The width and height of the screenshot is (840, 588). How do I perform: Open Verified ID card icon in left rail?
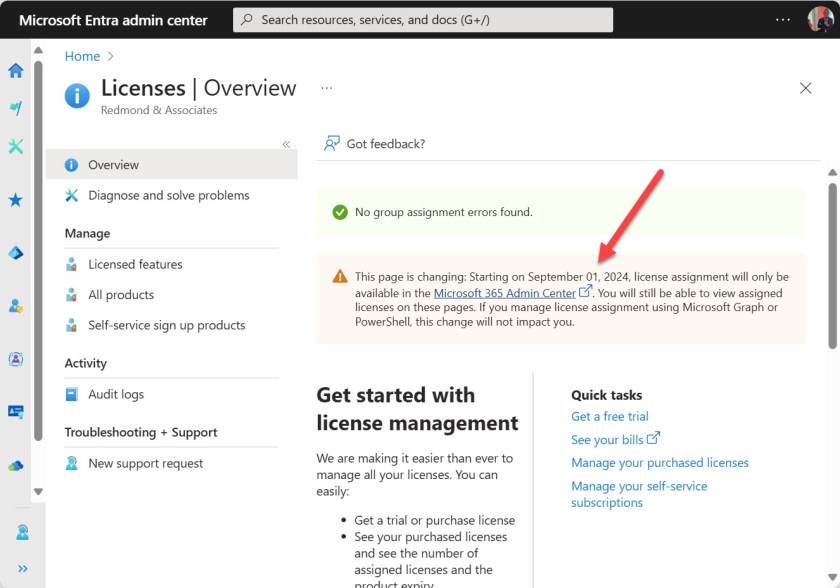coord(16,411)
